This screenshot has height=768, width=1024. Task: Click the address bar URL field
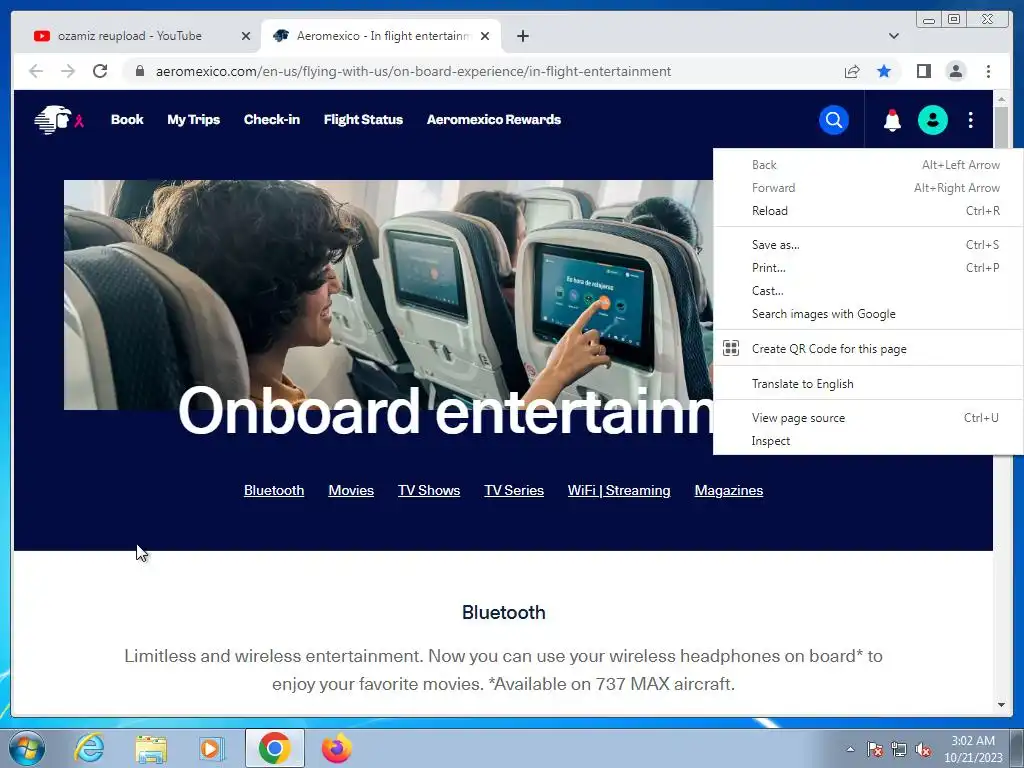[x=413, y=71]
